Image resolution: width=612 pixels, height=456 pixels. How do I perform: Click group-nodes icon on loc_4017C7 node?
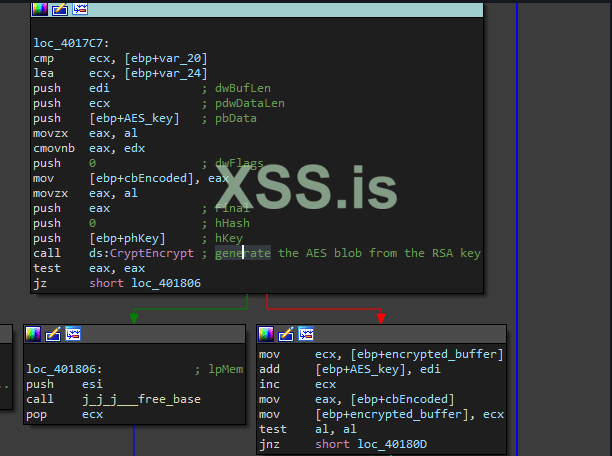point(80,9)
